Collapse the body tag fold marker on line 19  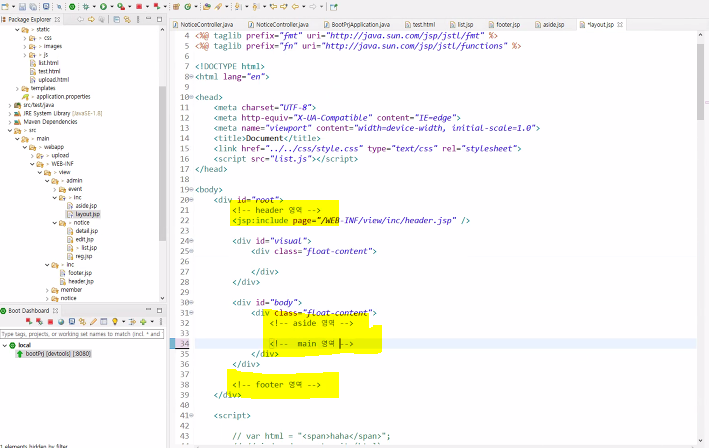point(192,189)
